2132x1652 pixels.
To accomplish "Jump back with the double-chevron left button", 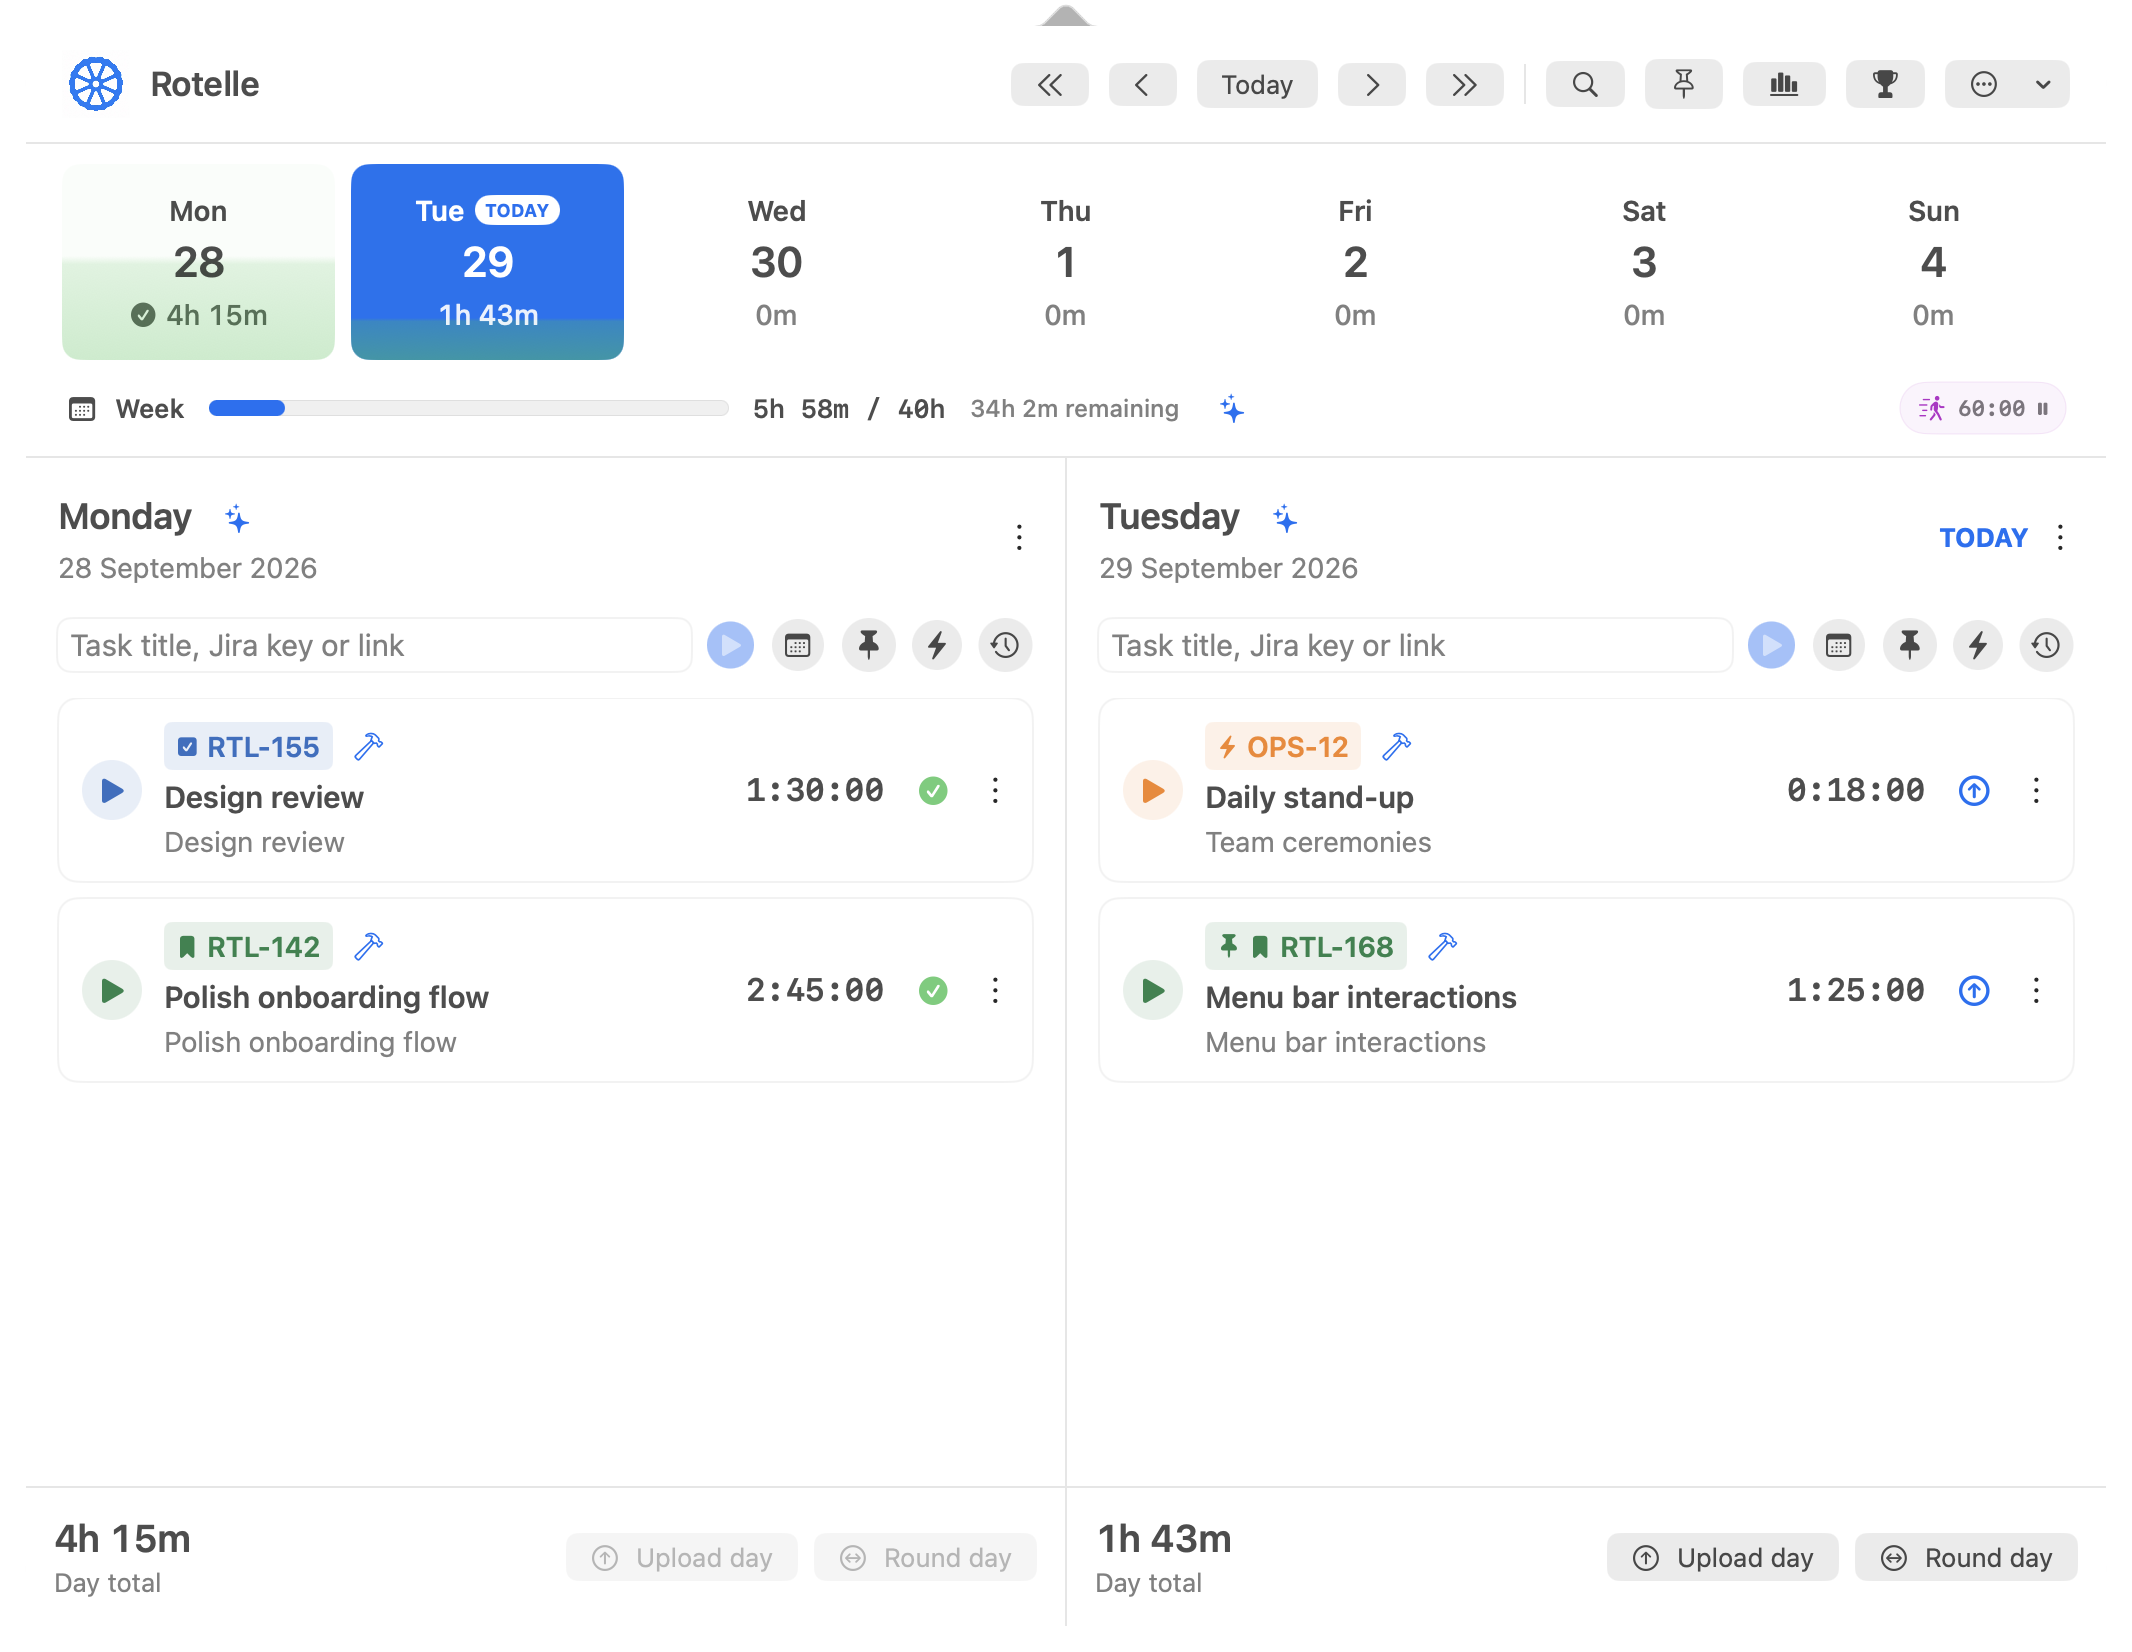I will 1049,85.
